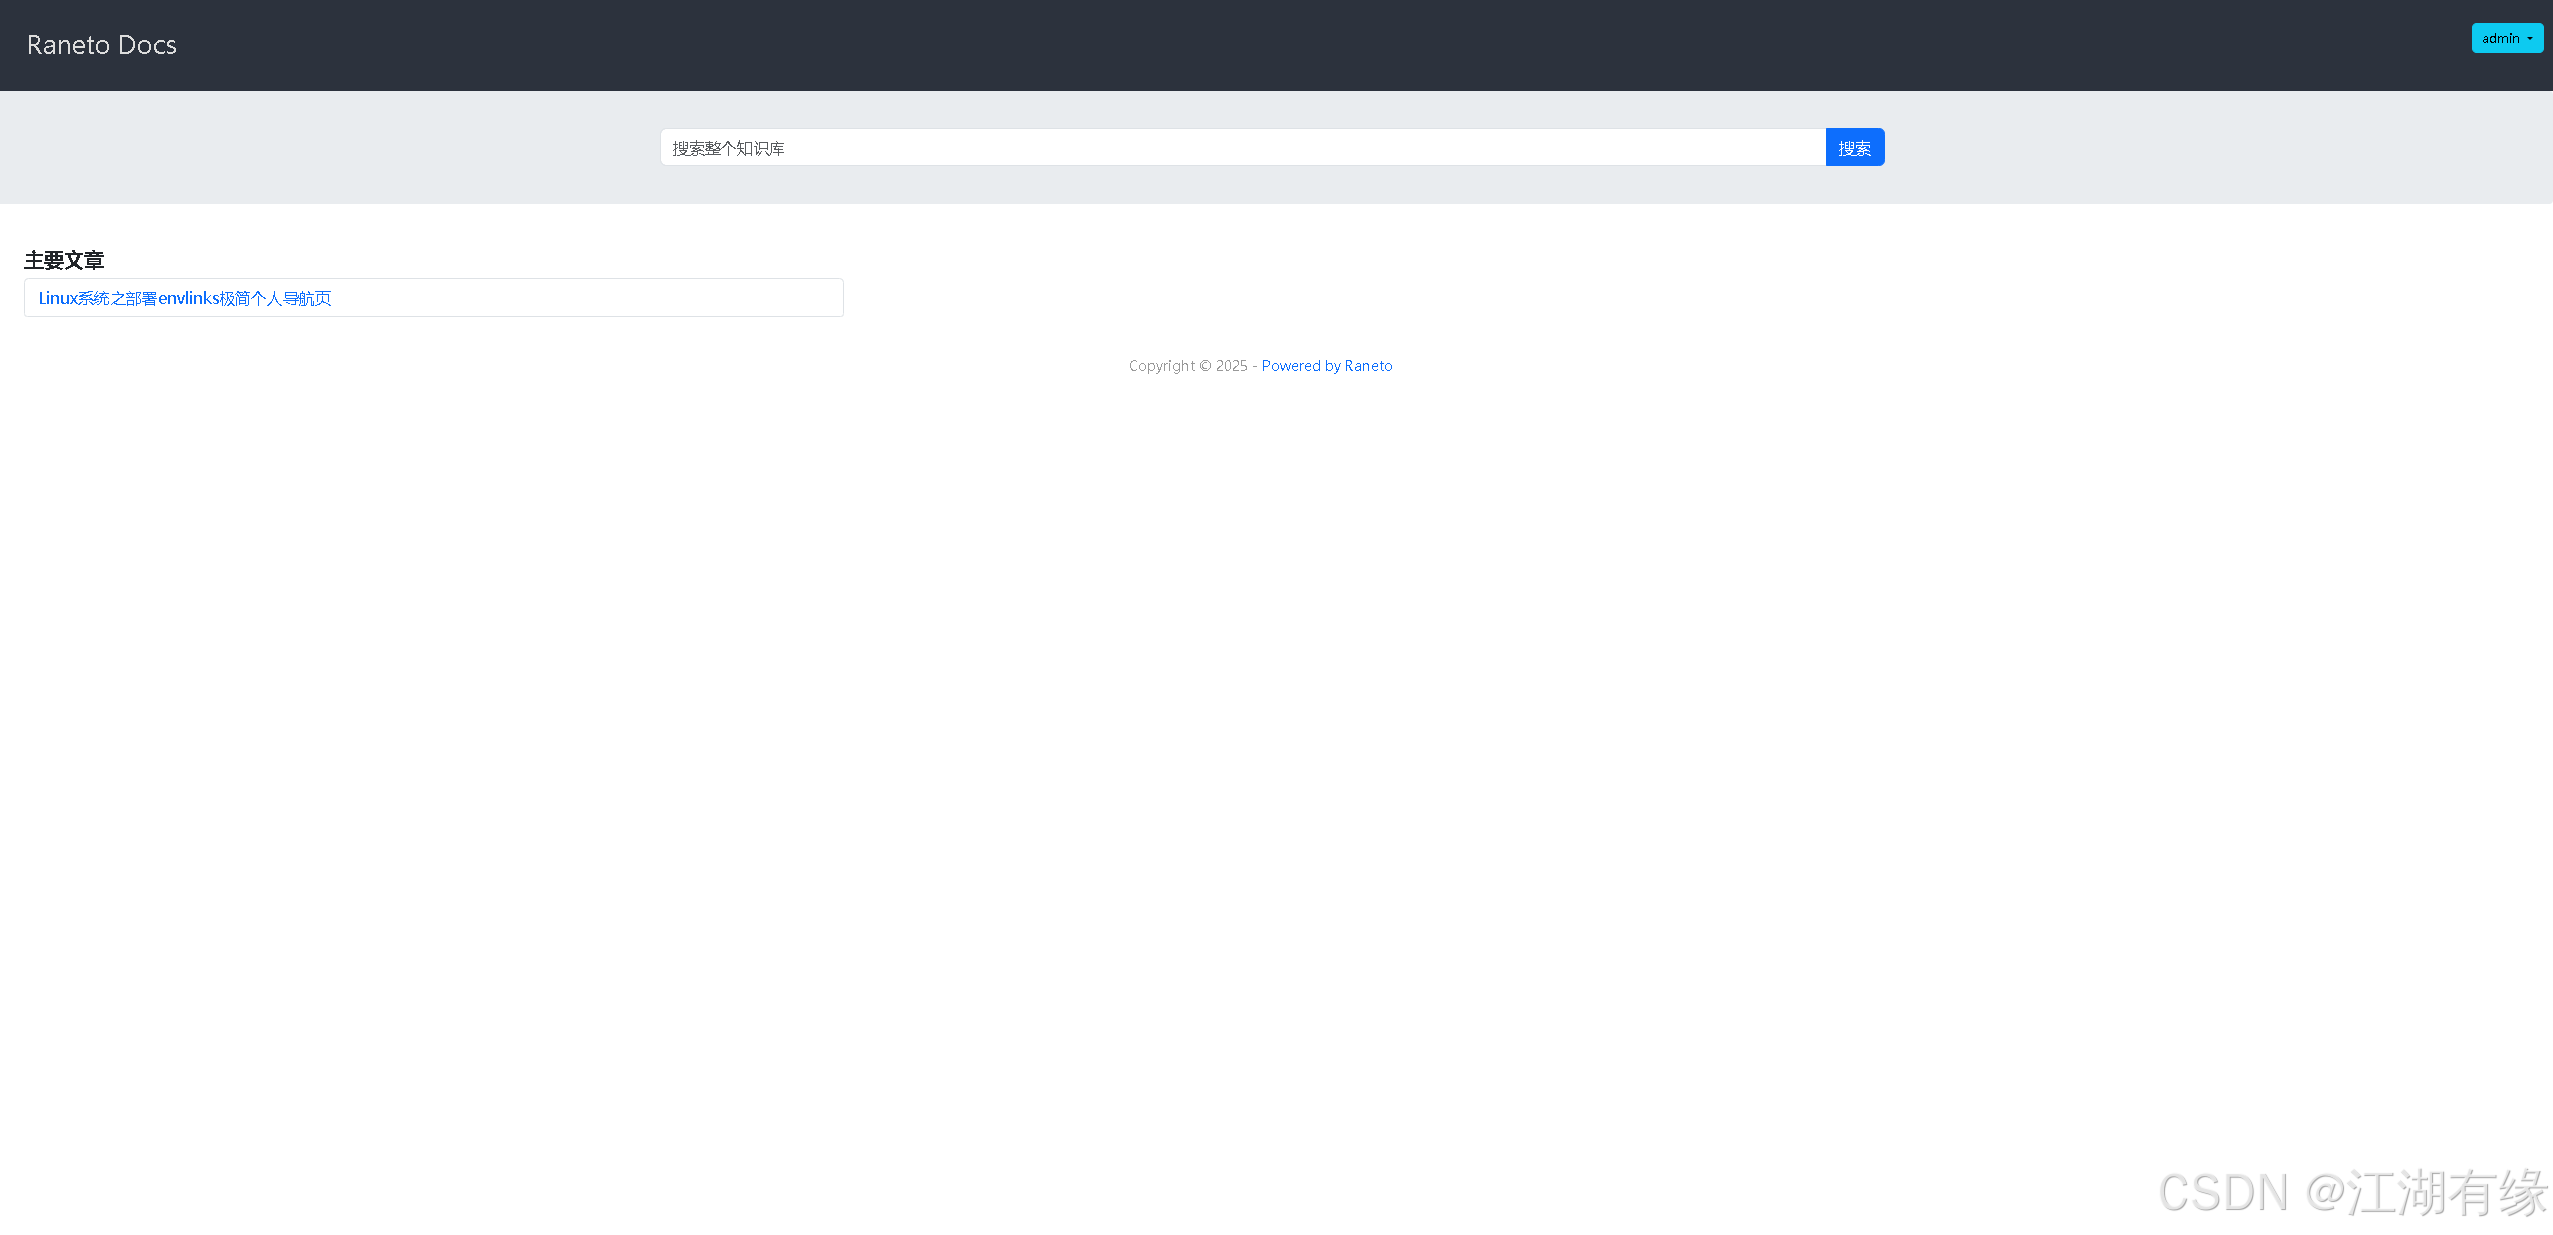The image size is (2553, 1235).
Task: Click the gray banner left of the search box
Action: pos(330,148)
